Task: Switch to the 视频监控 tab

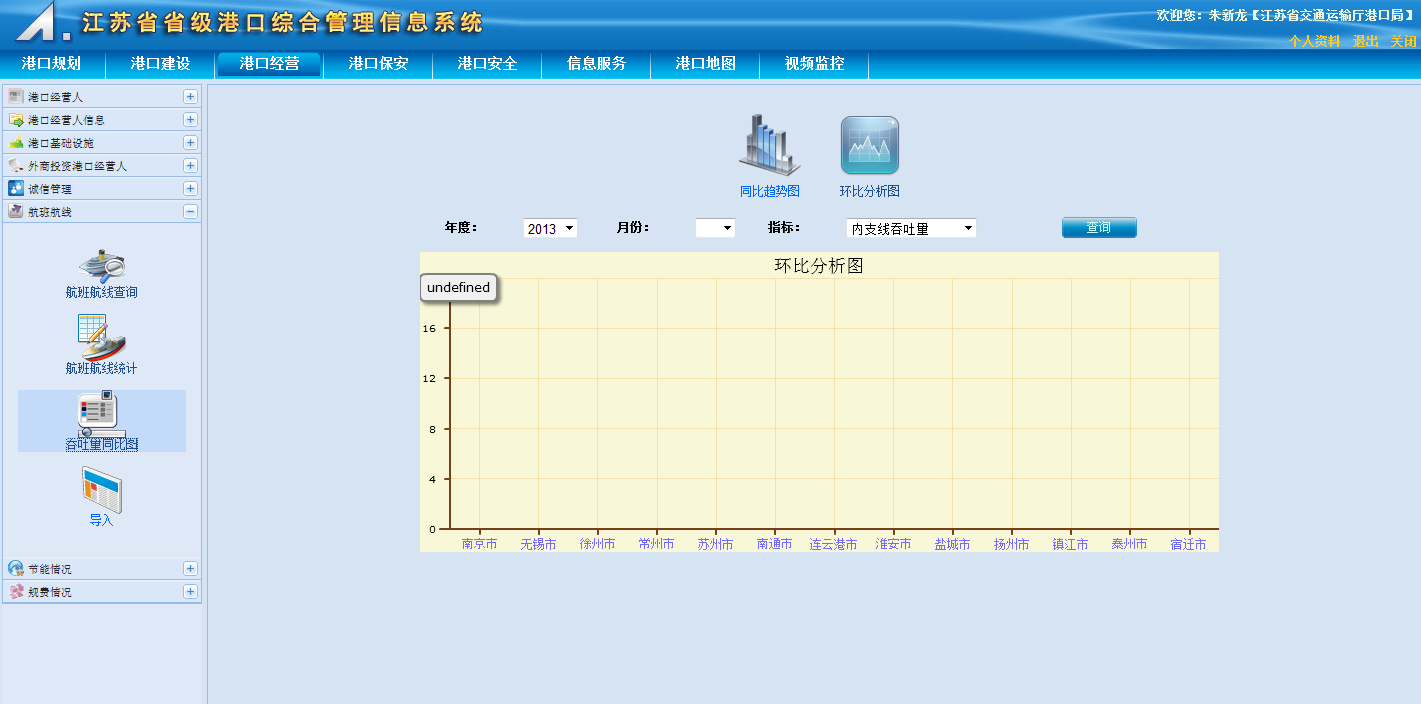Action: (x=814, y=64)
